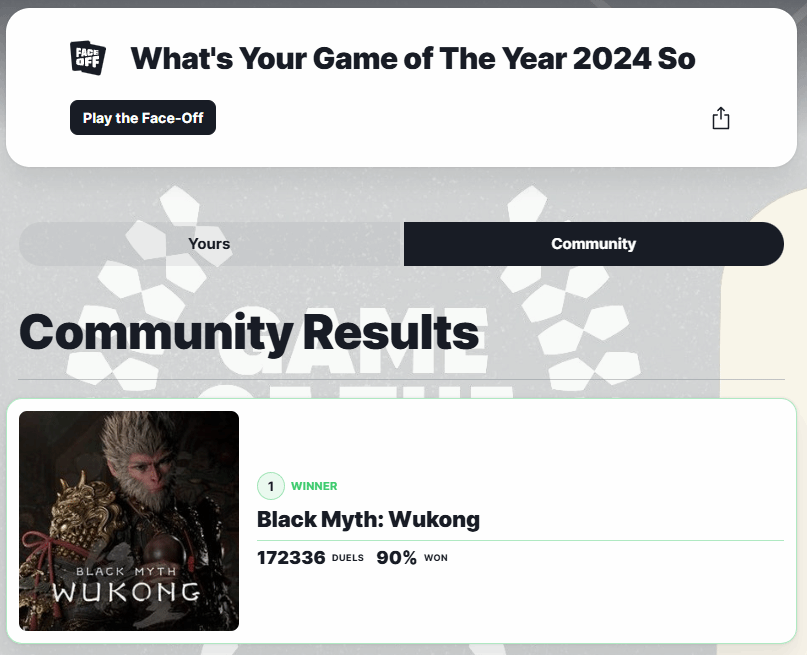Click the Game of The Year 2024 title
The image size is (807, 655).
click(413, 58)
